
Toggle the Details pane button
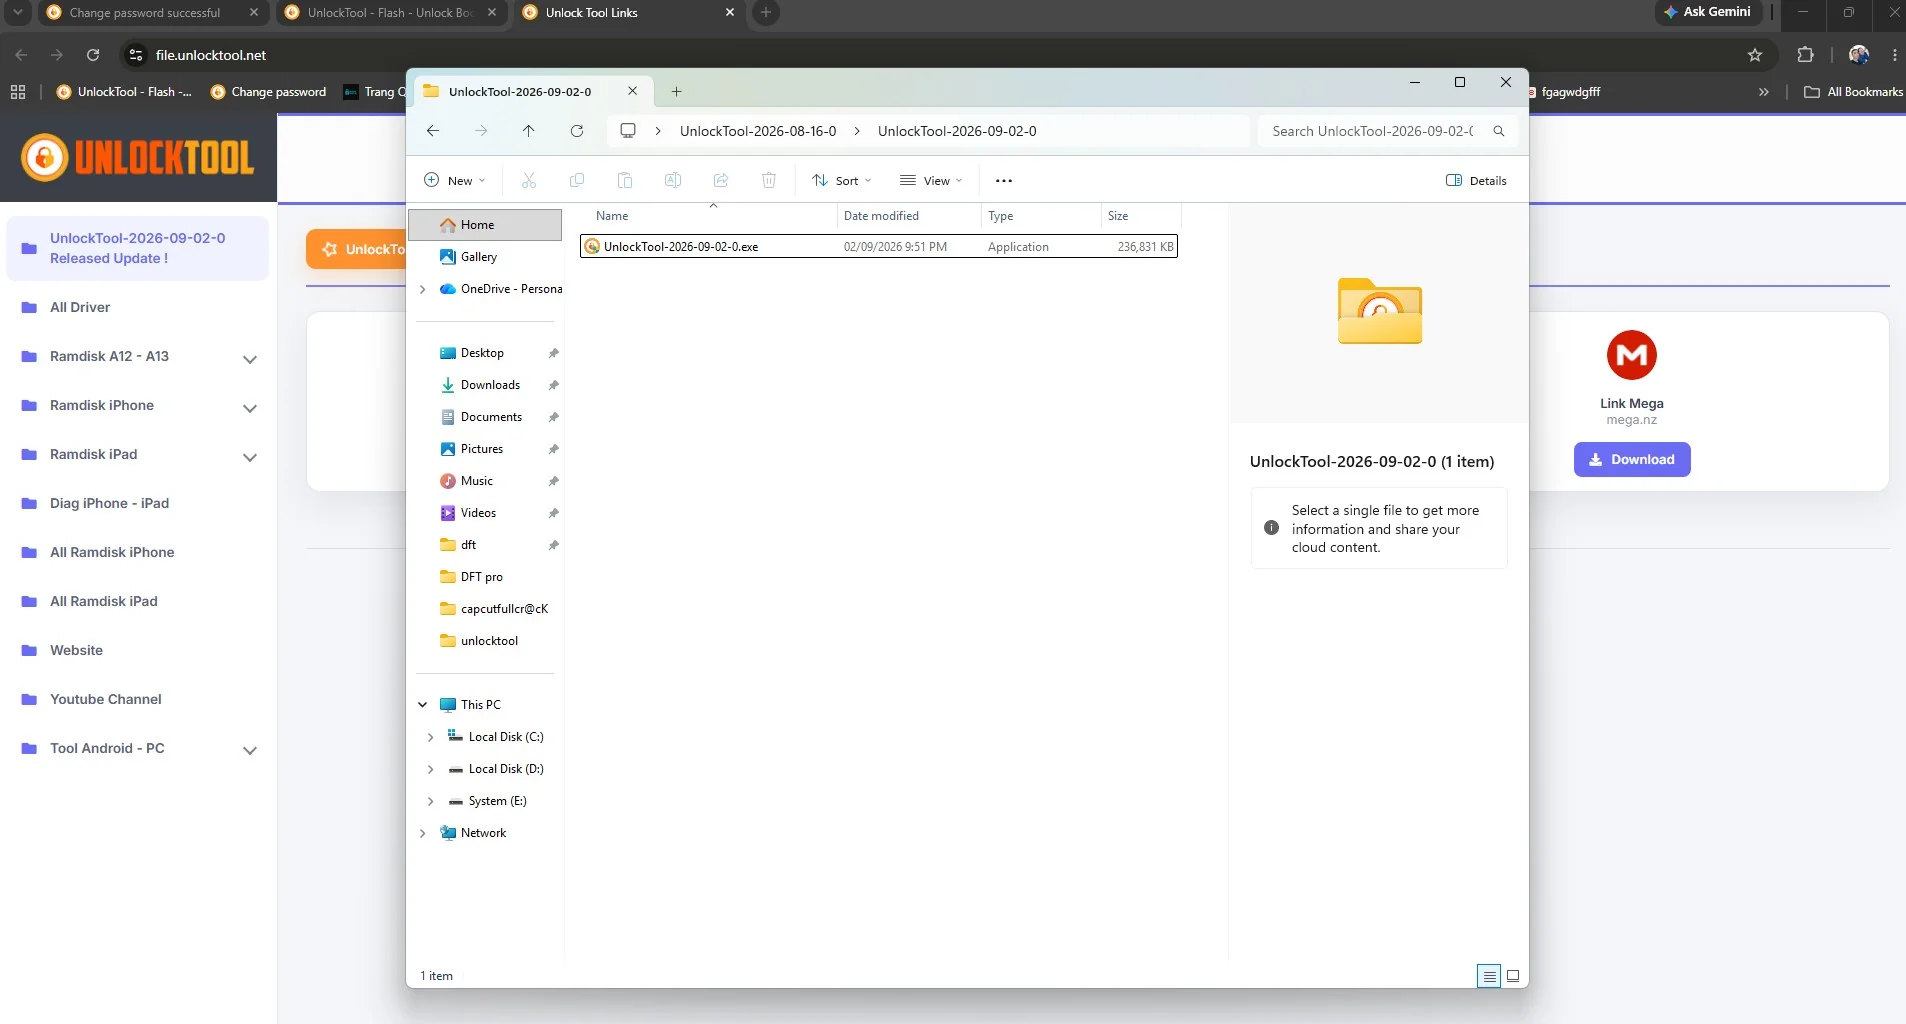tap(1476, 181)
